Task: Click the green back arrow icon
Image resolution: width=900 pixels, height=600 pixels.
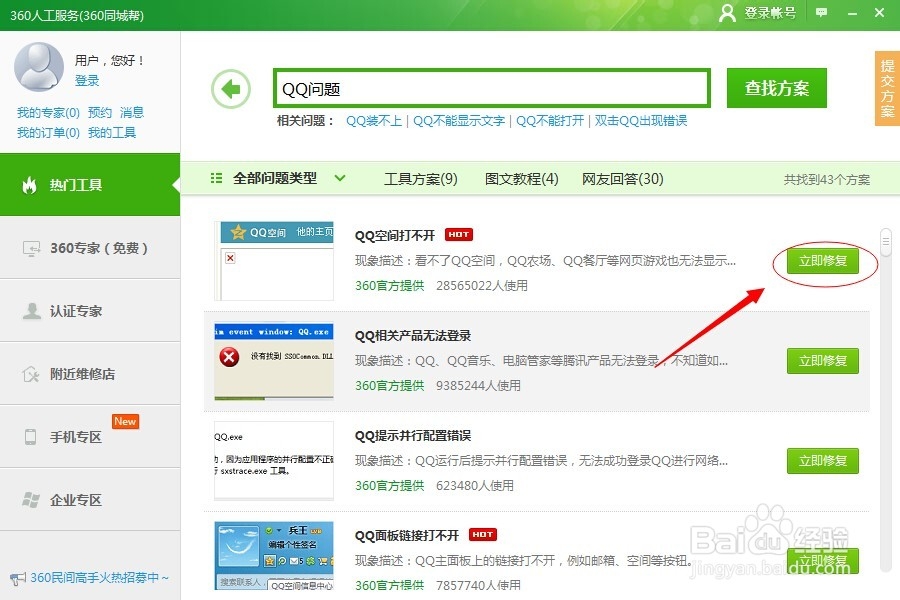Action: click(x=231, y=89)
